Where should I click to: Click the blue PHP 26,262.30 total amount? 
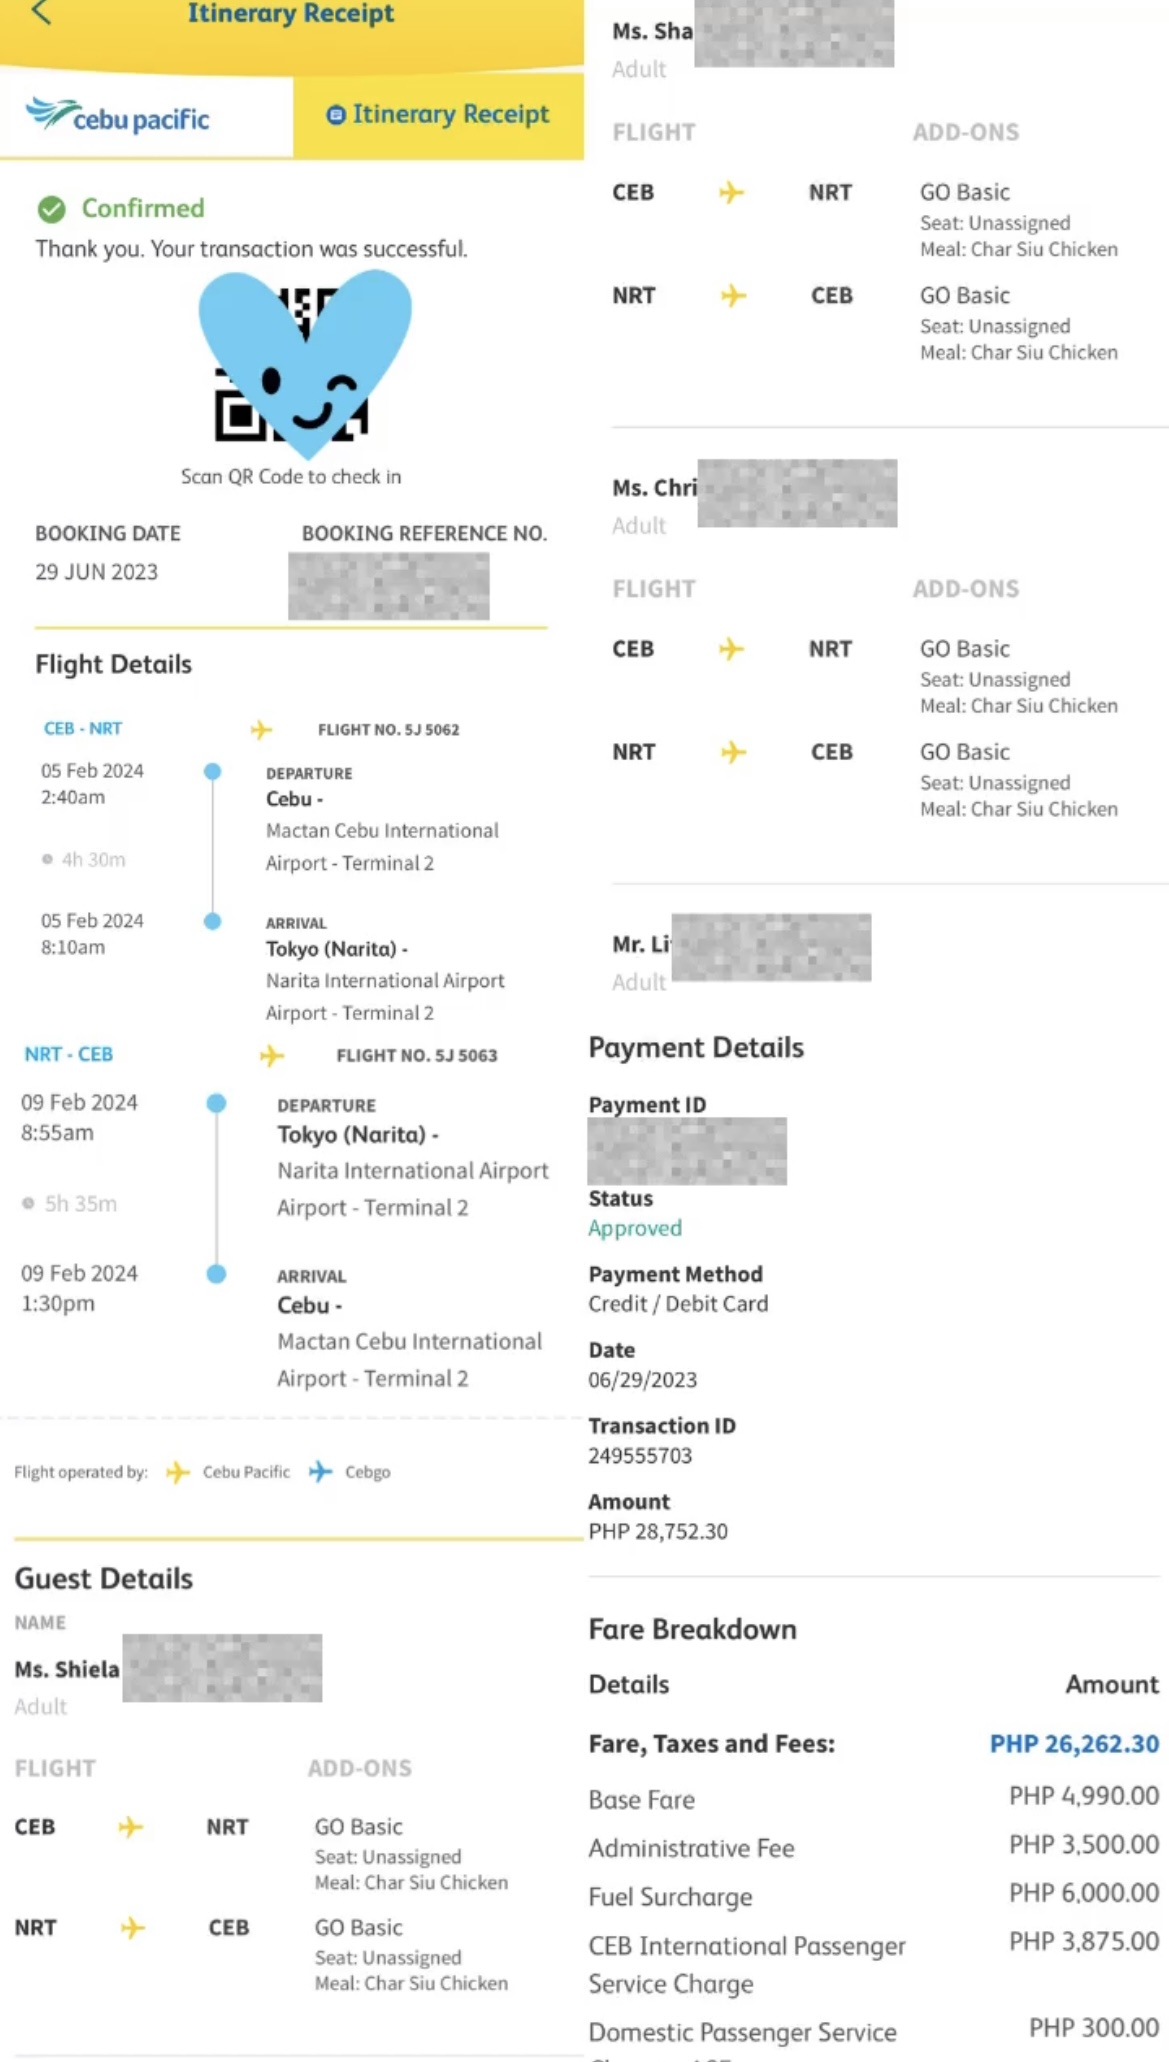[x=1074, y=1744]
